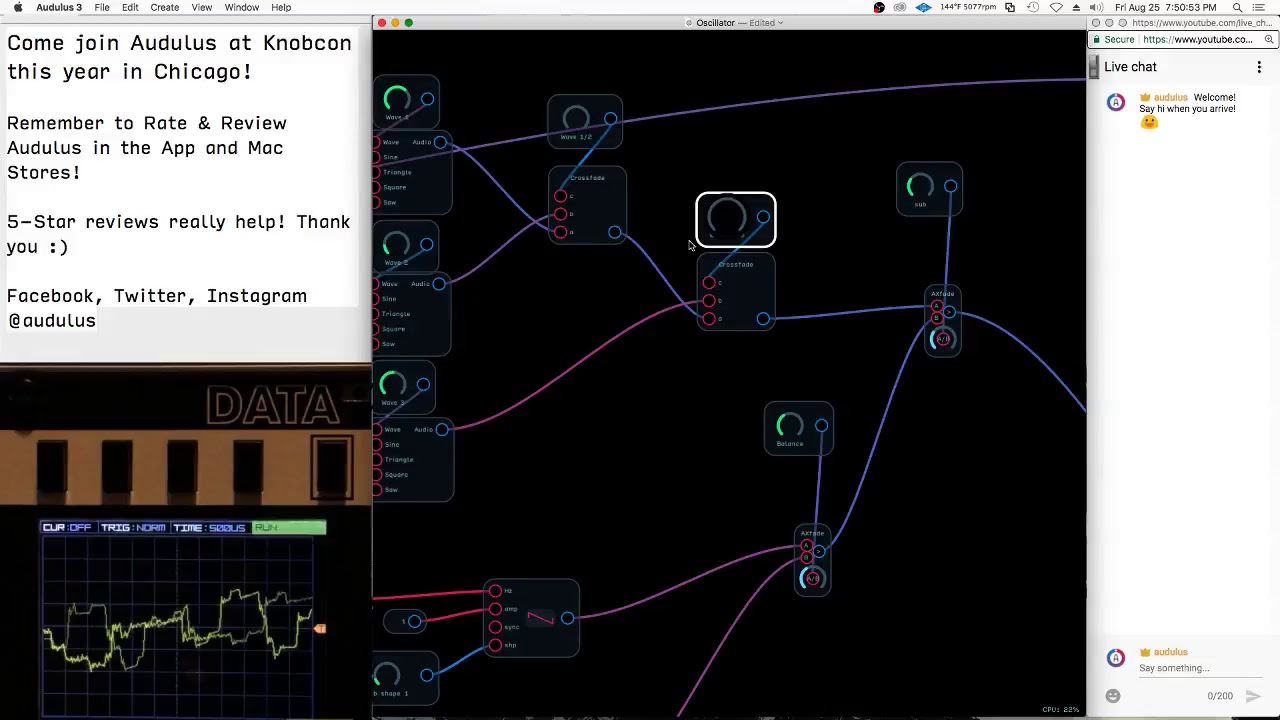
Task: Click the volume icon in the menu bar
Action: [1096, 7]
